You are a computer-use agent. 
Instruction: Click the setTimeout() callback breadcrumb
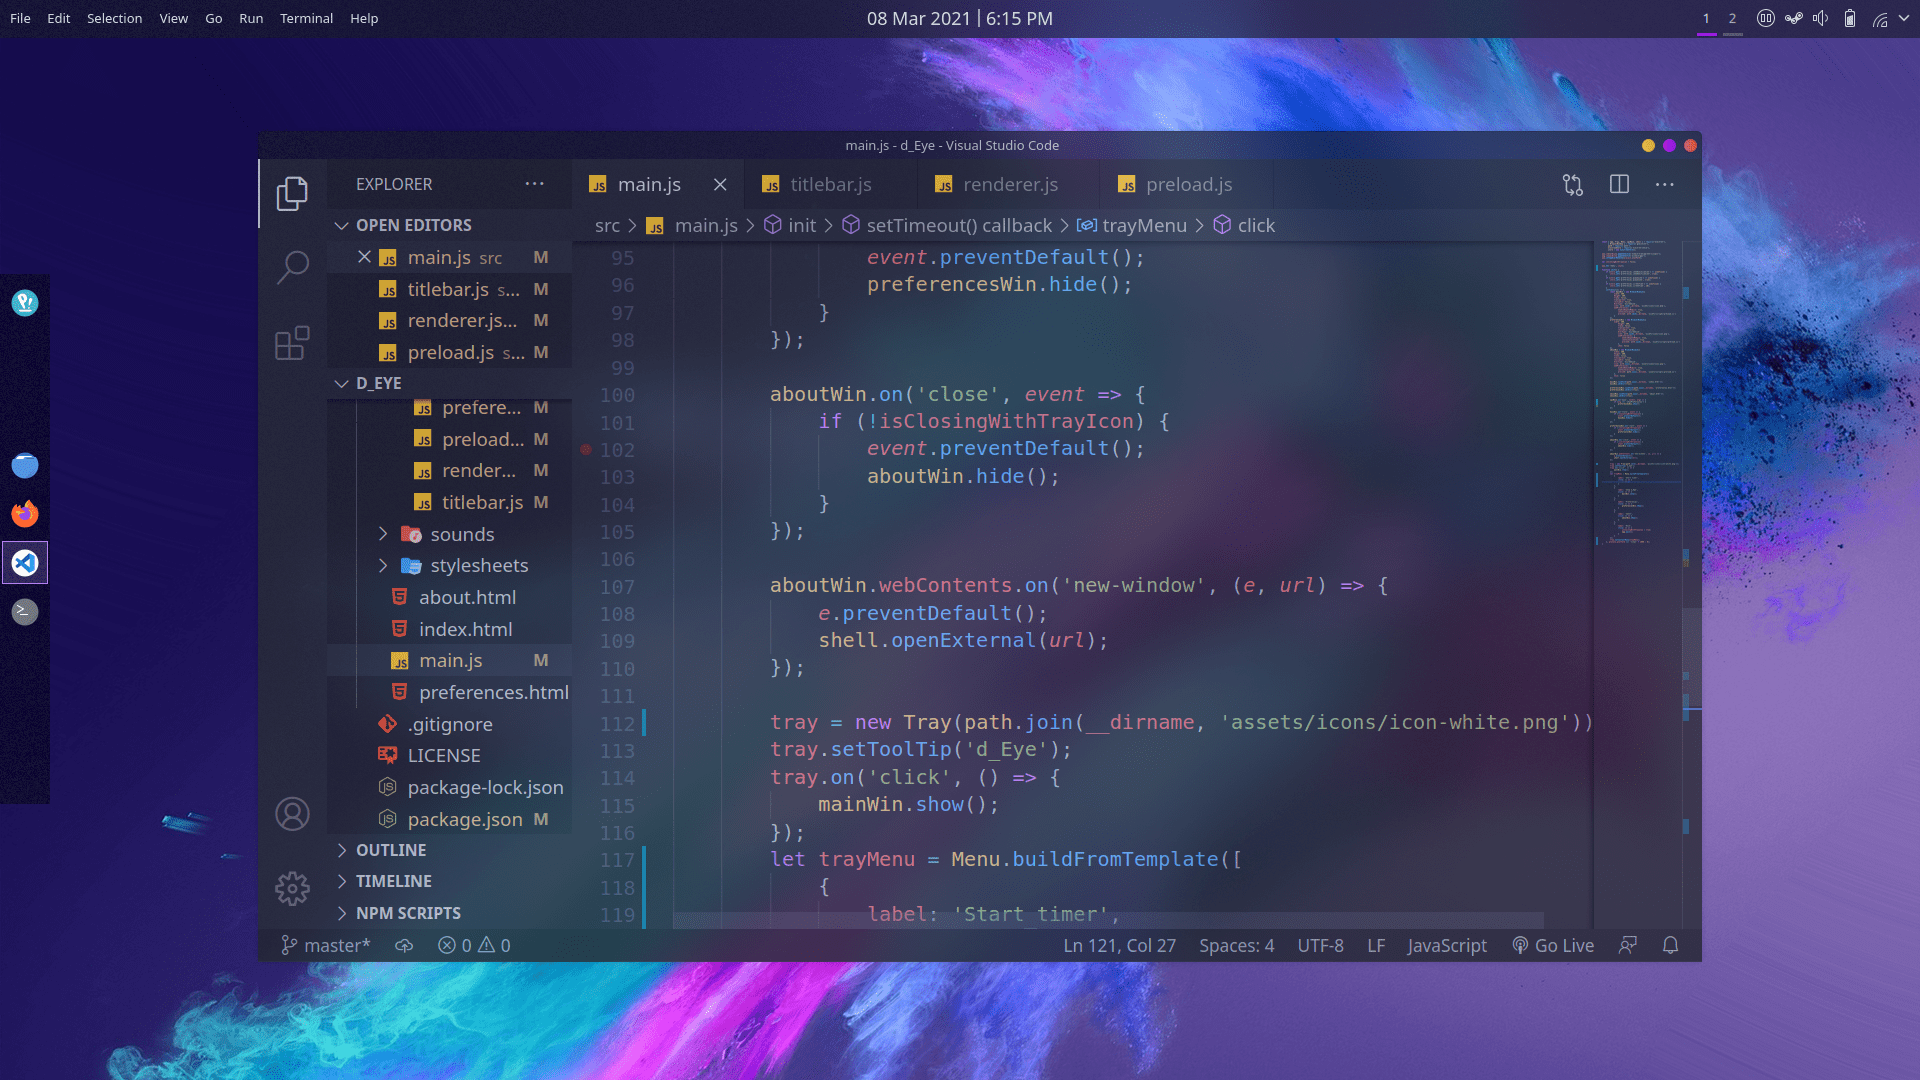point(947,225)
